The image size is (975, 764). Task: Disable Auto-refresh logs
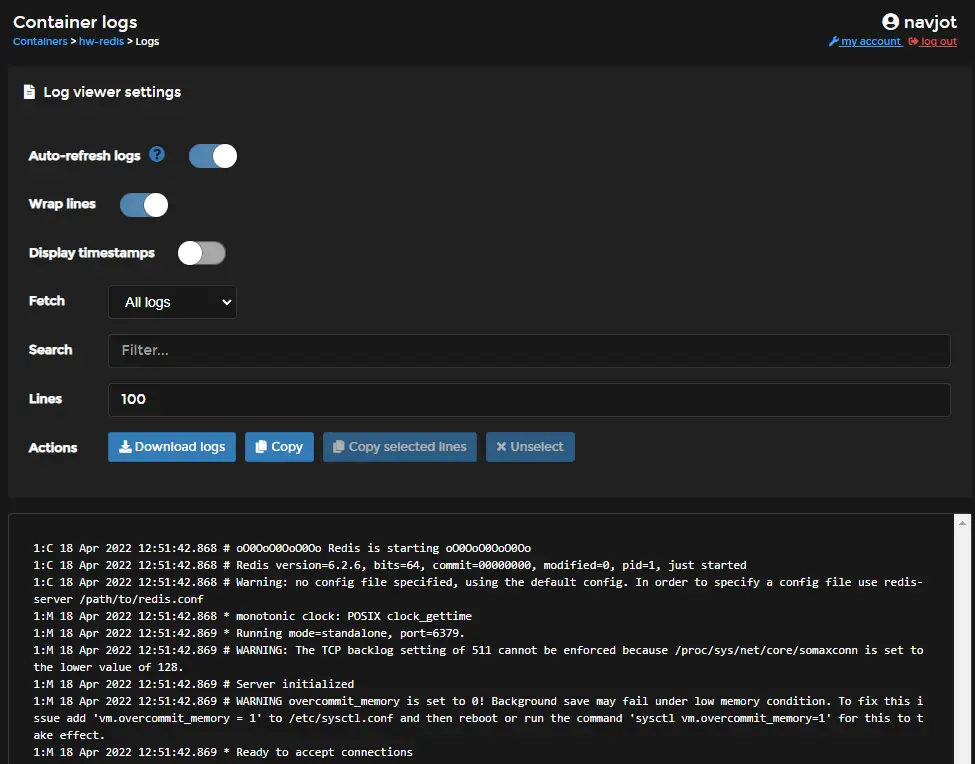[212, 155]
